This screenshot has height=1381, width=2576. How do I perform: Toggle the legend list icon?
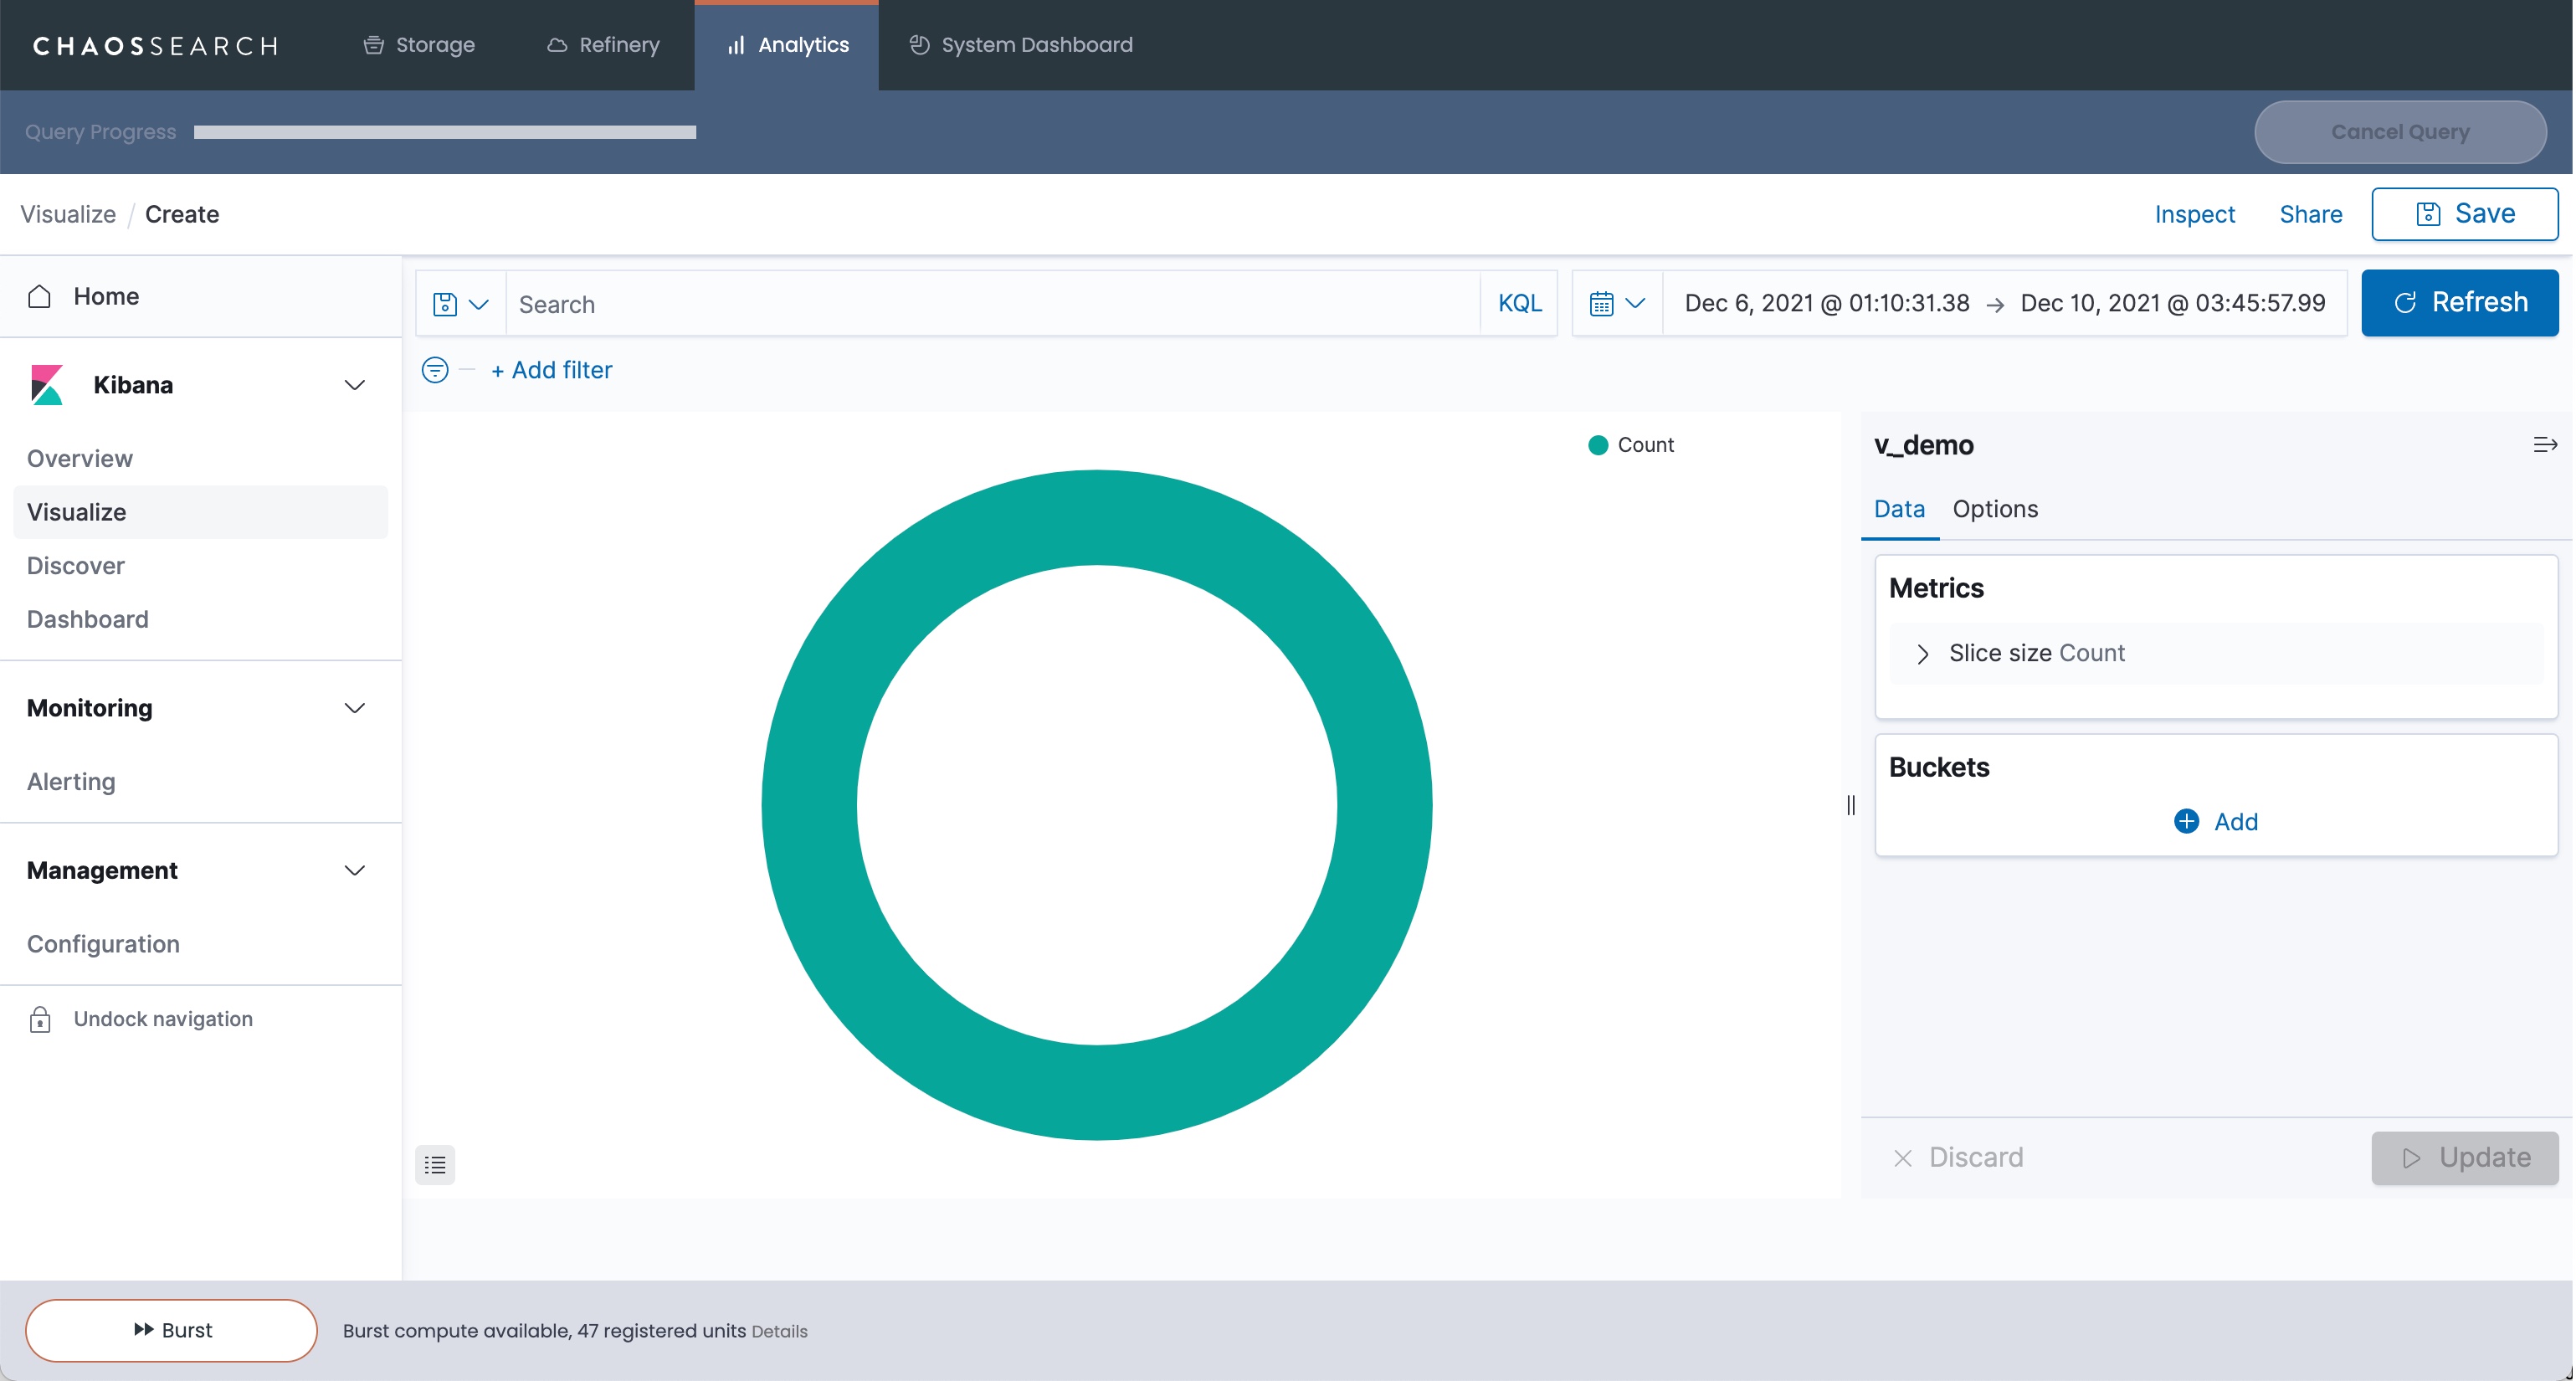point(435,1165)
